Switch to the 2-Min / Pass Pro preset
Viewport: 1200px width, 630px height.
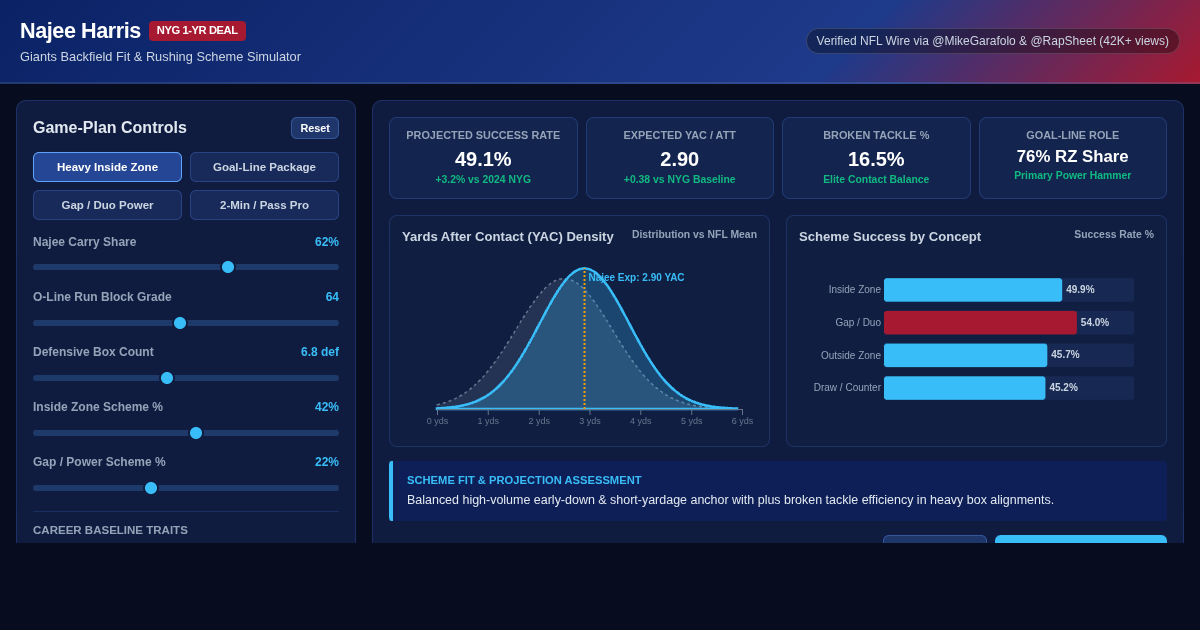pyautogui.click(x=264, y=205)
